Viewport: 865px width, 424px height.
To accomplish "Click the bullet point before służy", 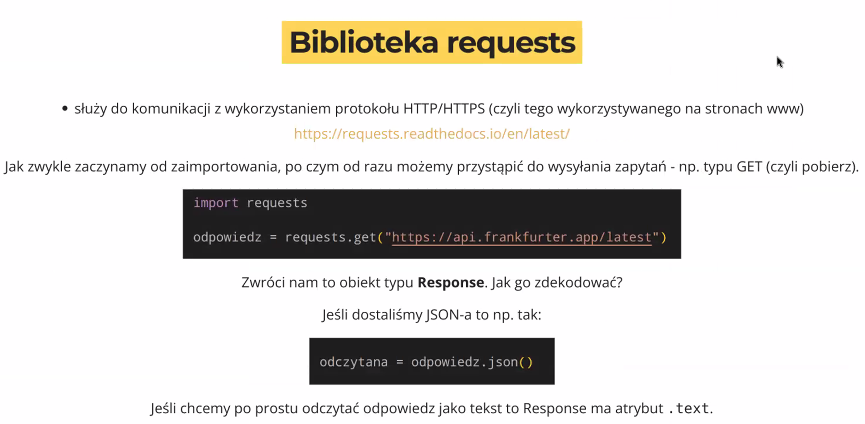I will point(65,109).
